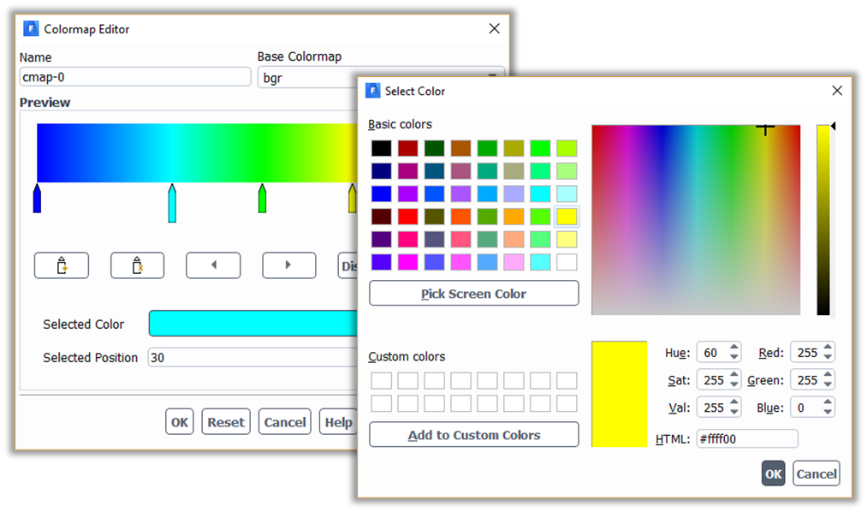Image resolution: width=867 pixels, height=512 pixels.
Task: Select the orange basic color swatch
Action: pos(514,216)
